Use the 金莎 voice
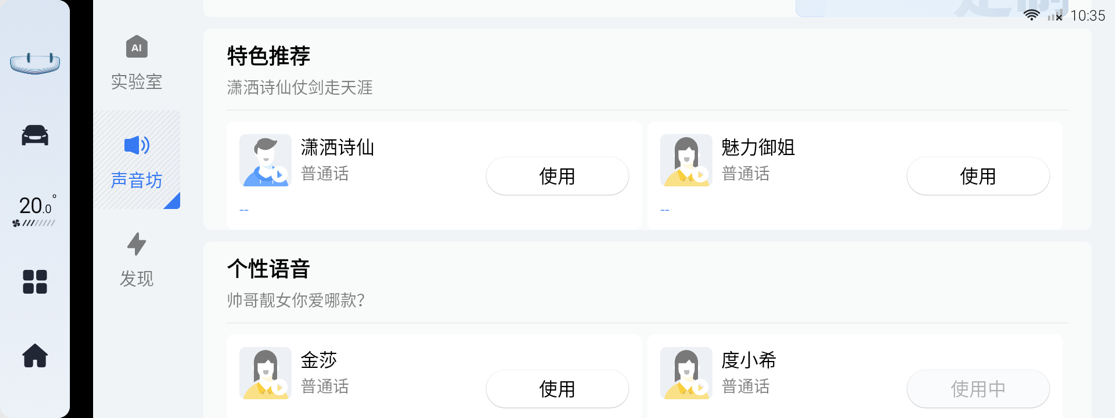The height and width of the screenshot is (418, 1115). pyautogui.click(x=558, y=389)
